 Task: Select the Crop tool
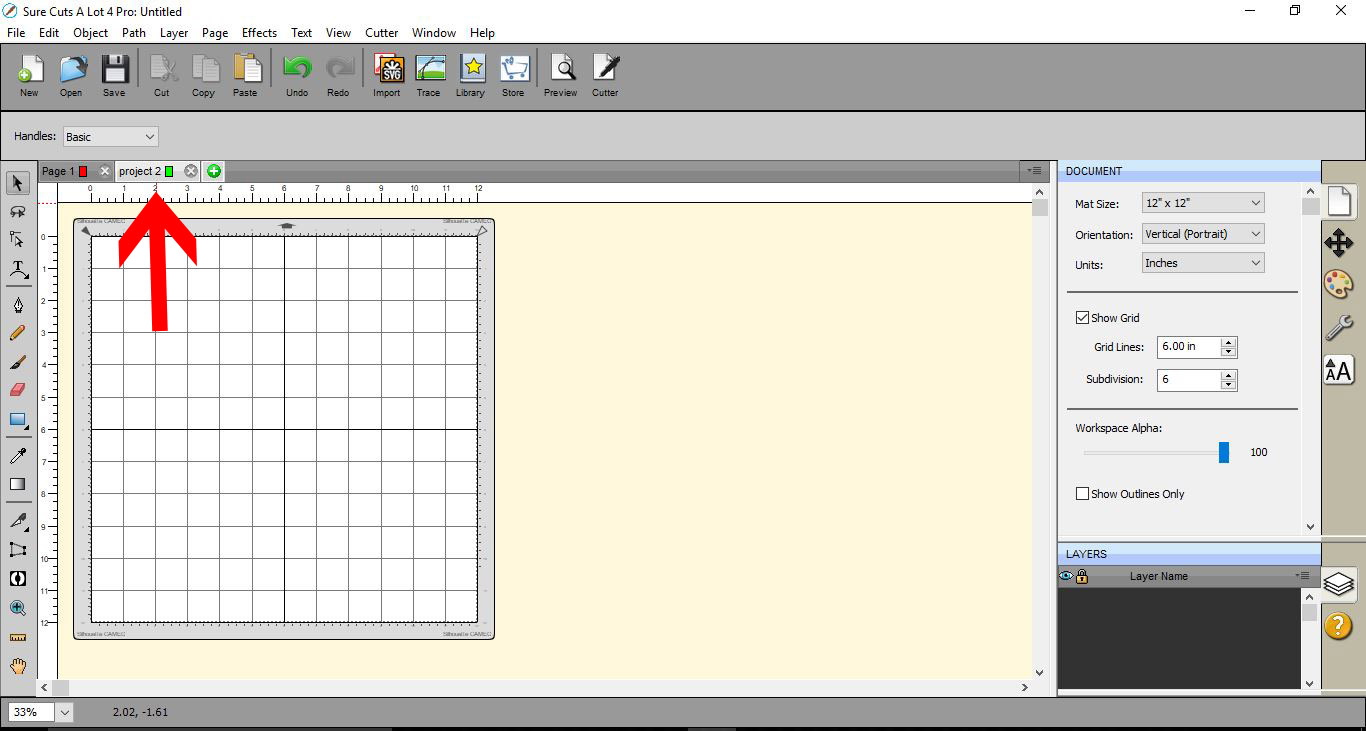pos(18,549)
